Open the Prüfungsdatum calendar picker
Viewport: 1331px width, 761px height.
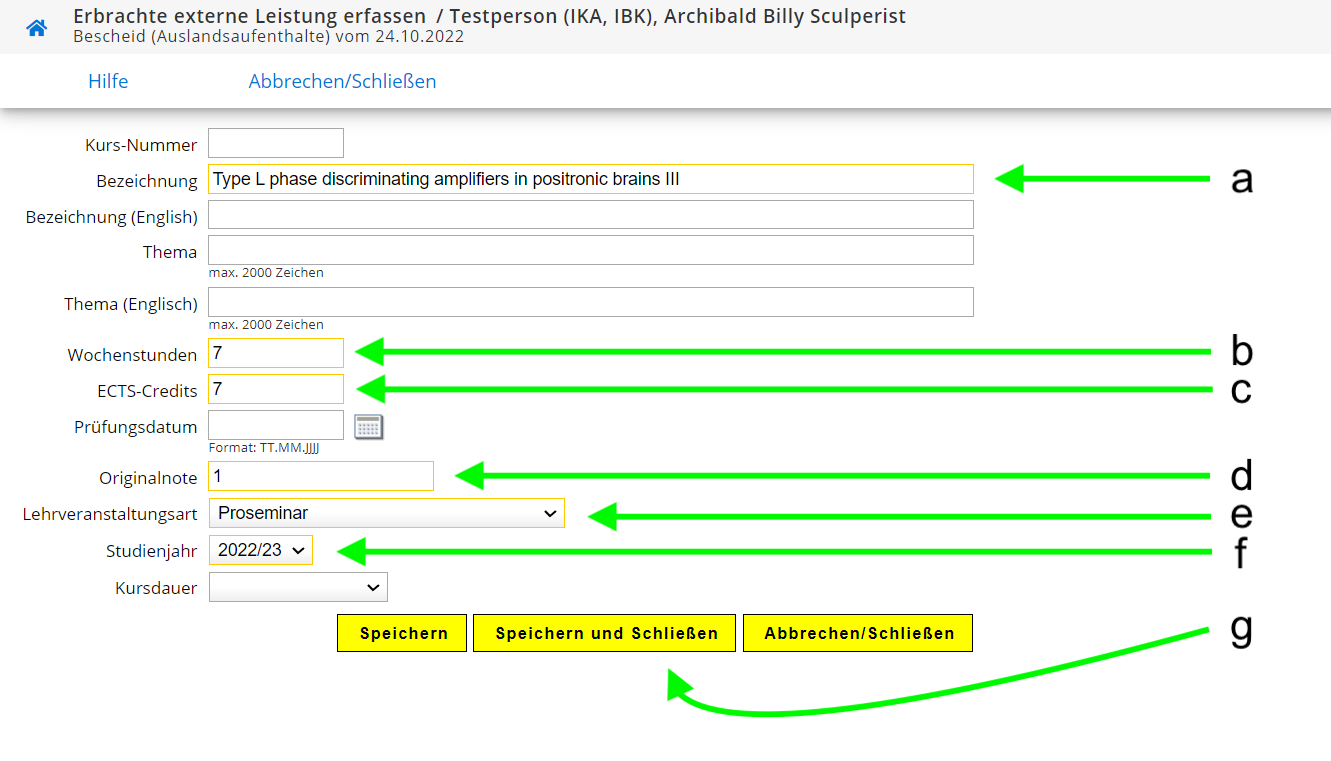(x=369, y=427)
